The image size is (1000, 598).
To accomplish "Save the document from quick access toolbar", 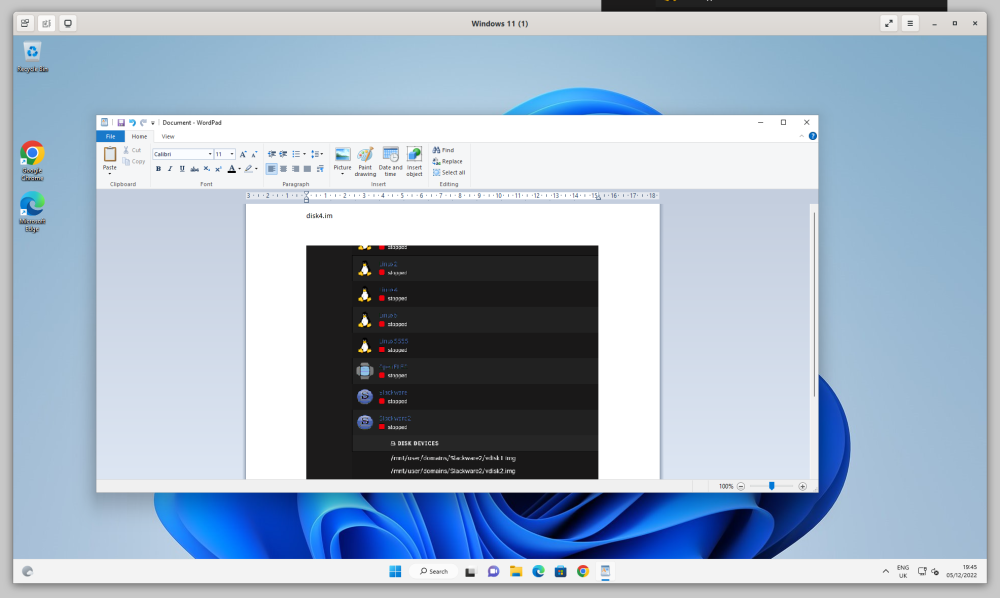I will coord(121,122).
